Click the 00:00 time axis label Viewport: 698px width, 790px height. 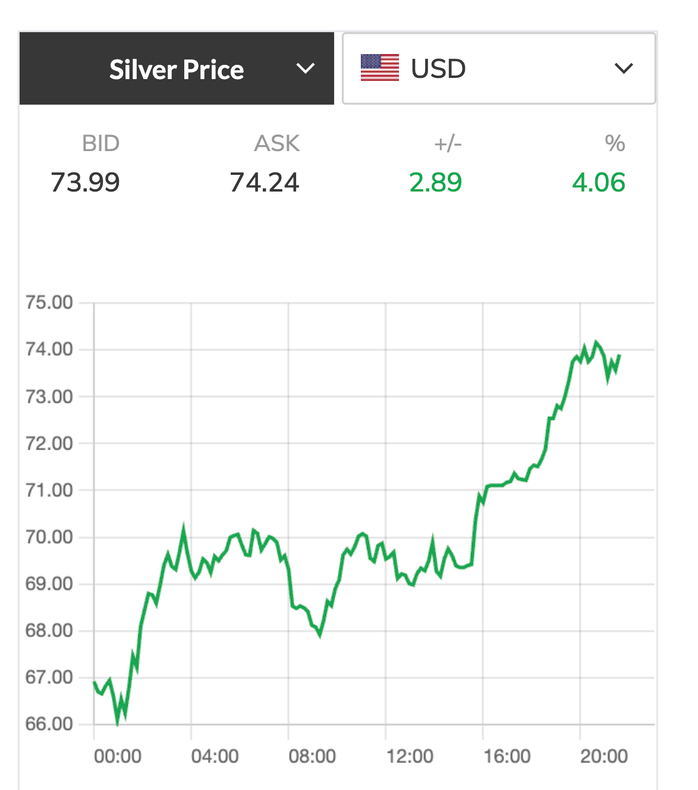[117, 757]
